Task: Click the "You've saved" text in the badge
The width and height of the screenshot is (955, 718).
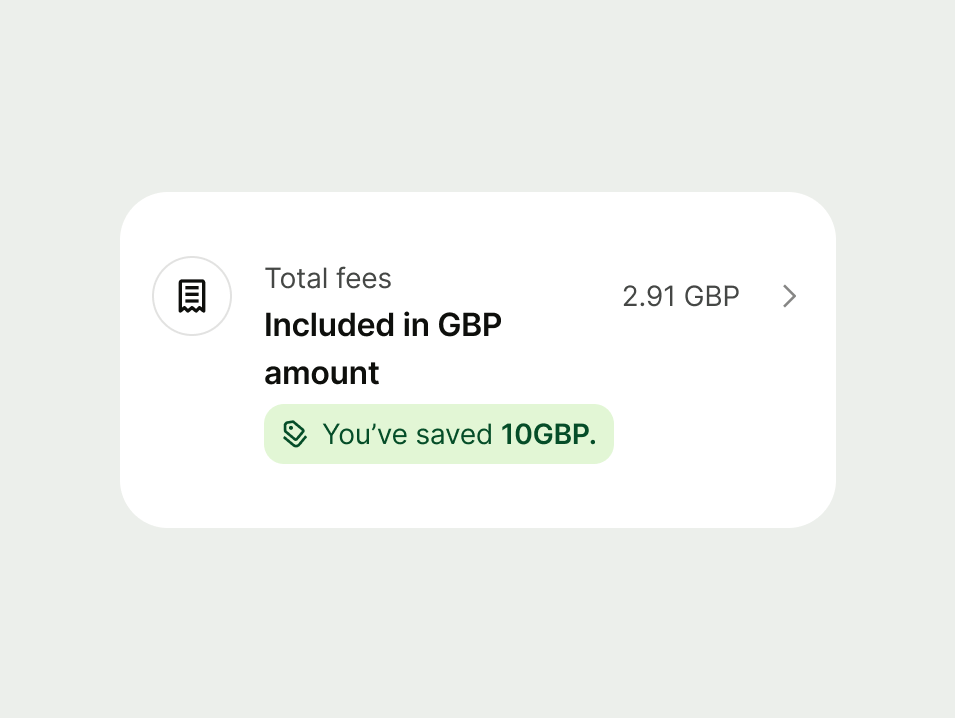Action: (x=408, y=434)
